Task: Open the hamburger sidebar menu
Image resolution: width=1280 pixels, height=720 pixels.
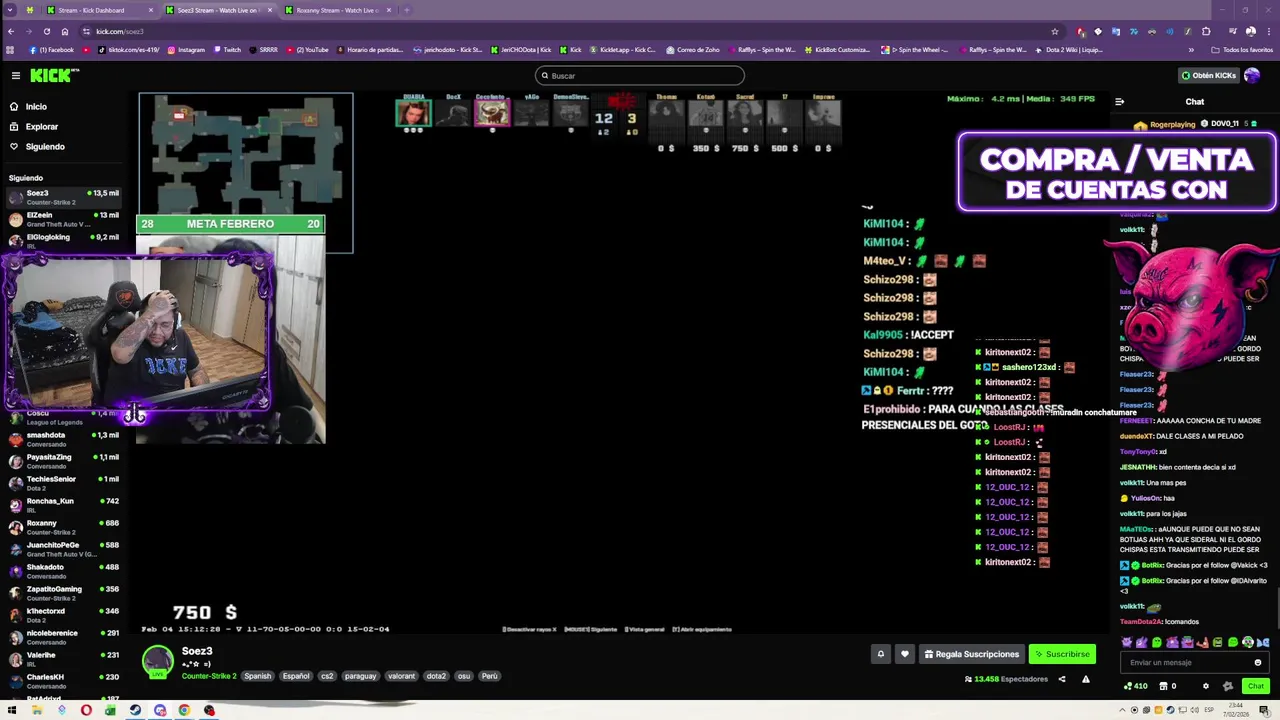Action: click(x=16, y=76)
